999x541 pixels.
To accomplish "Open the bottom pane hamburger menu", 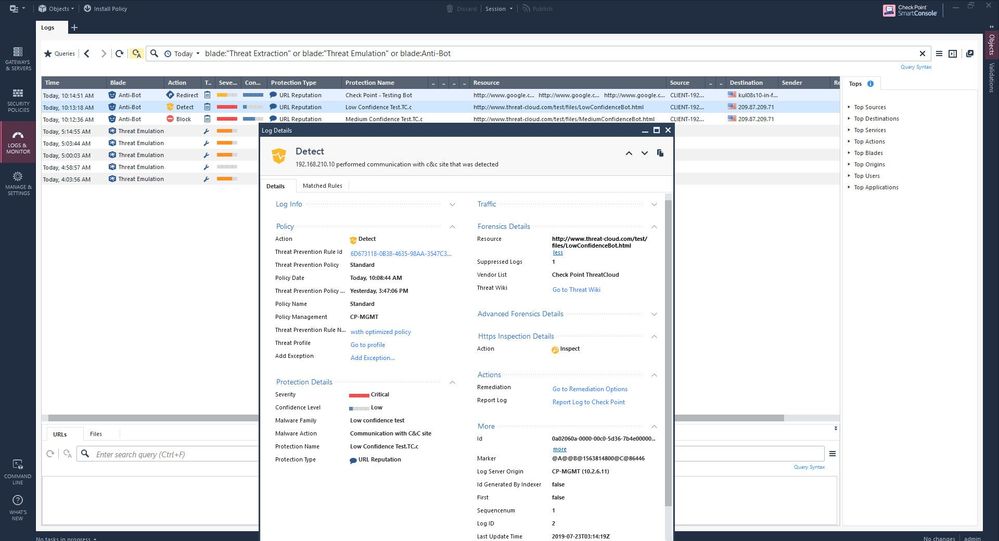I will pyautogui.click(x=832, y=454).
